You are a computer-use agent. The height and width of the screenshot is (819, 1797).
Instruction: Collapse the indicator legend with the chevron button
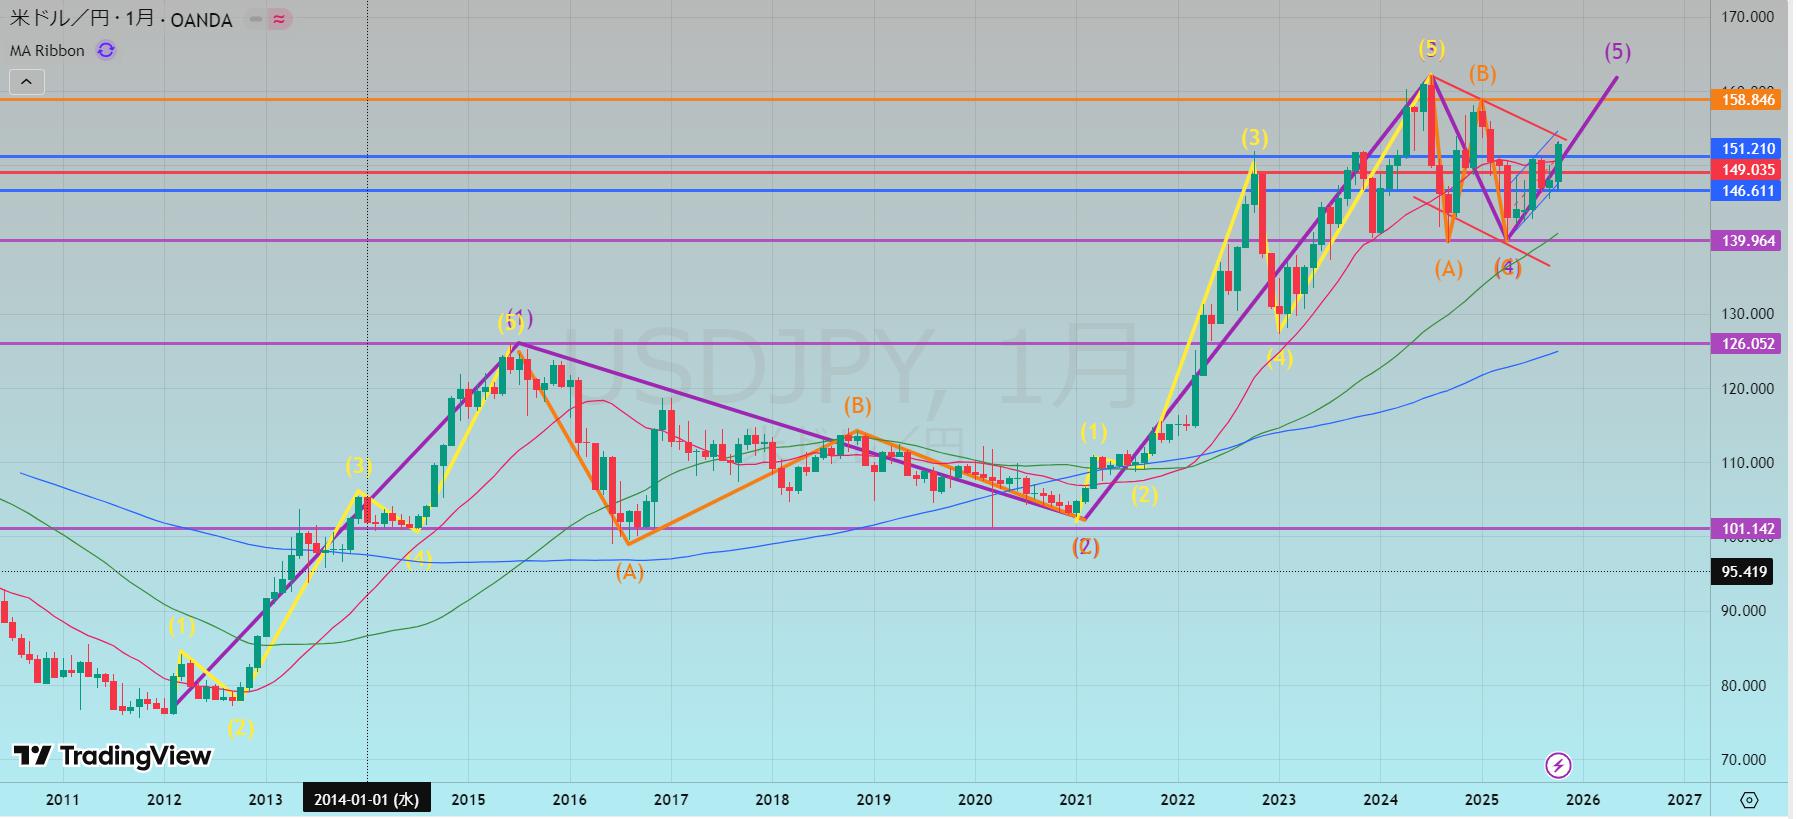tap(26, 82)
